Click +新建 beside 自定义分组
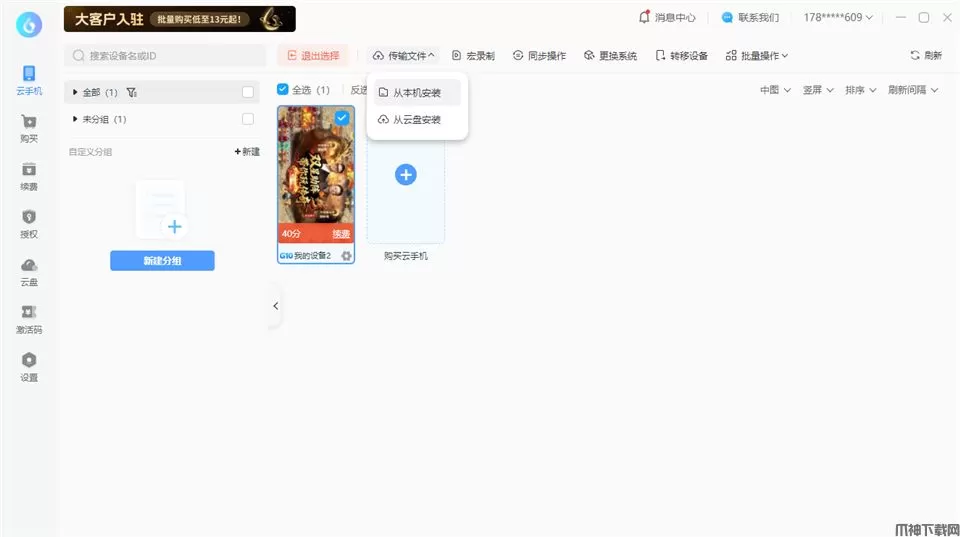Viewport: 960px width, 537px height. pyautogui.click(x=247, y=151)
